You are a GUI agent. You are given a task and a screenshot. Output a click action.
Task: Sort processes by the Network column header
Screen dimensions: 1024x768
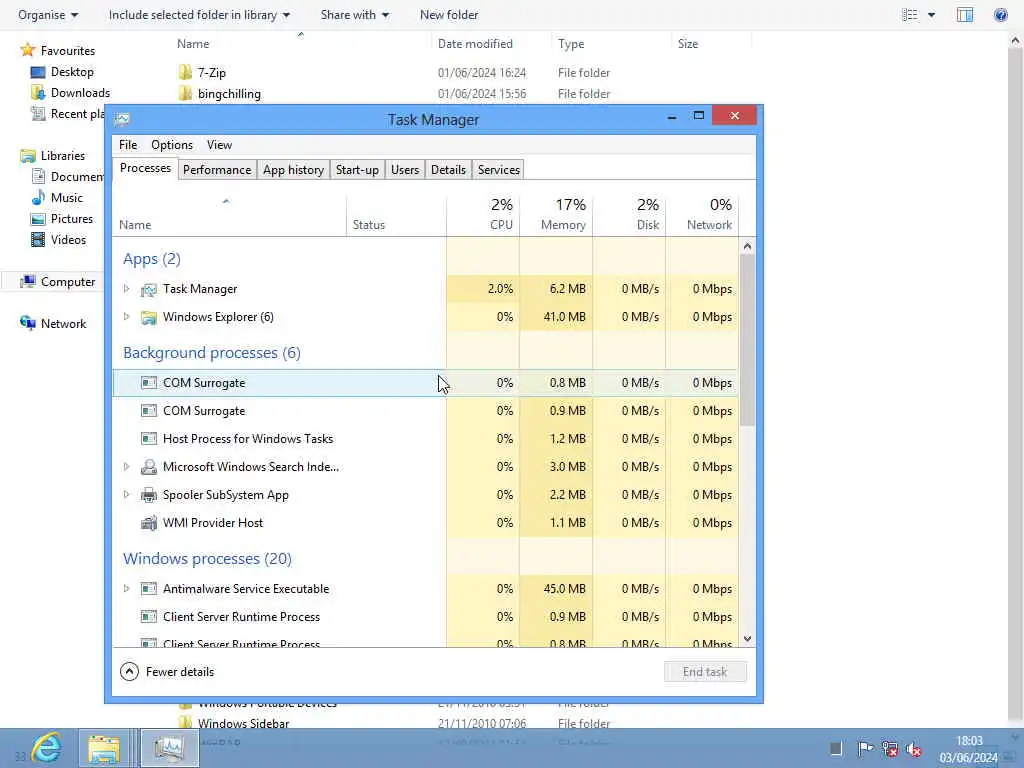(703, 215)
